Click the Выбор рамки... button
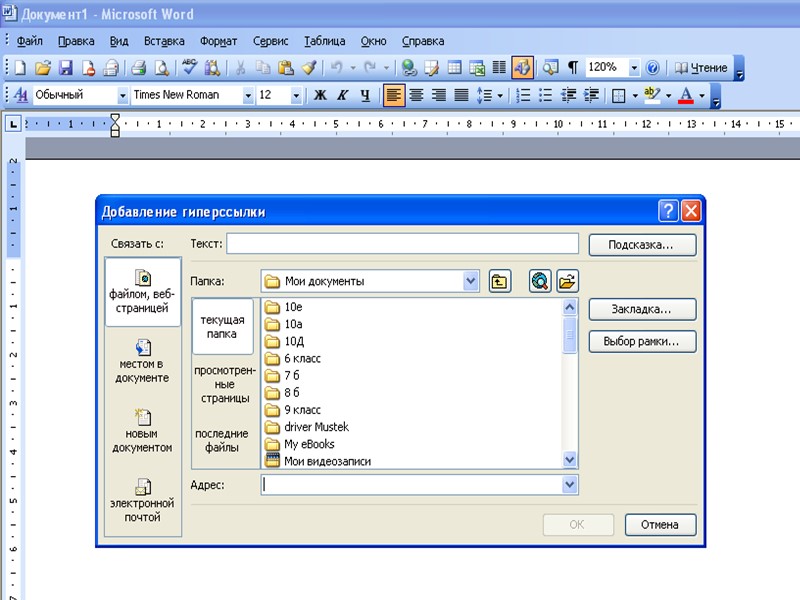Screen dimensions: 800x600 pyautogui.click(x=642, y=341)
